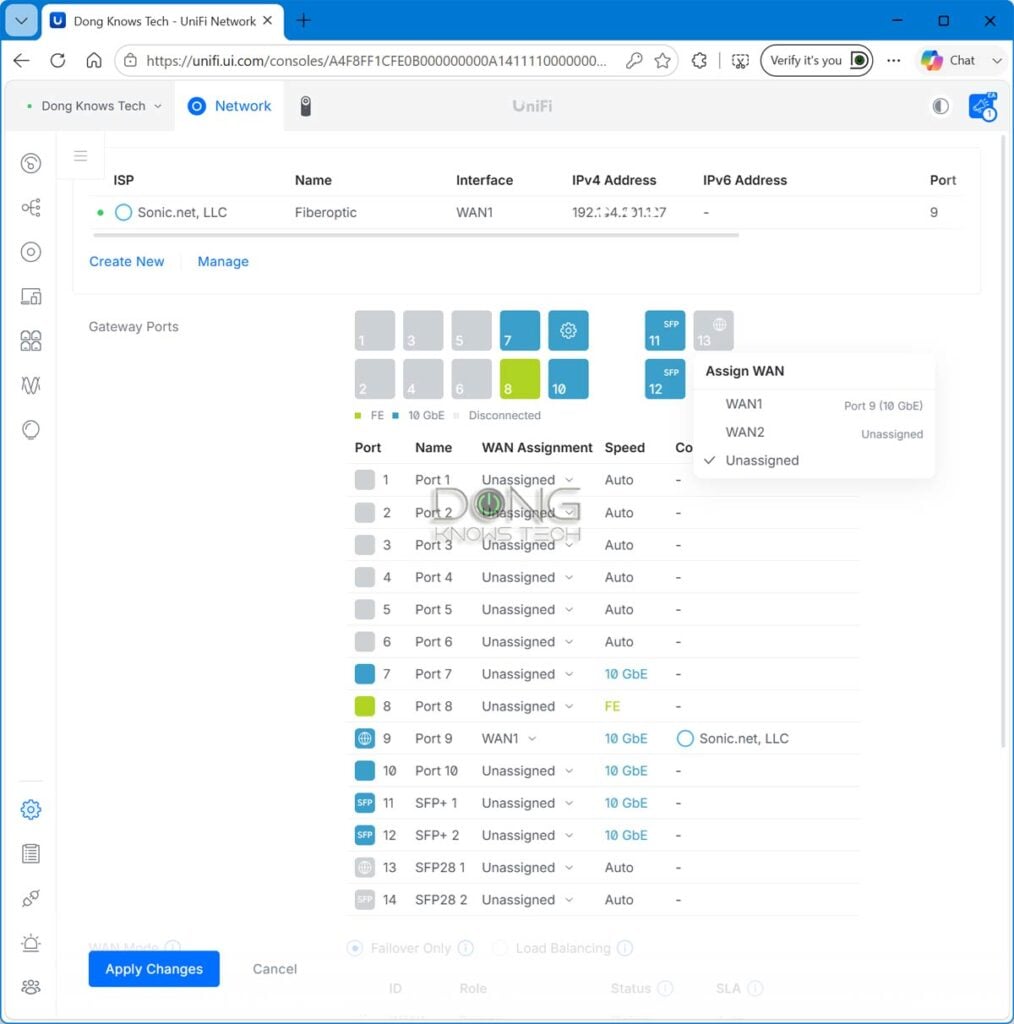Click the ISP table horizontal scrollbar
This screenshot has height=1024, width=1014.
coord(416,234)
